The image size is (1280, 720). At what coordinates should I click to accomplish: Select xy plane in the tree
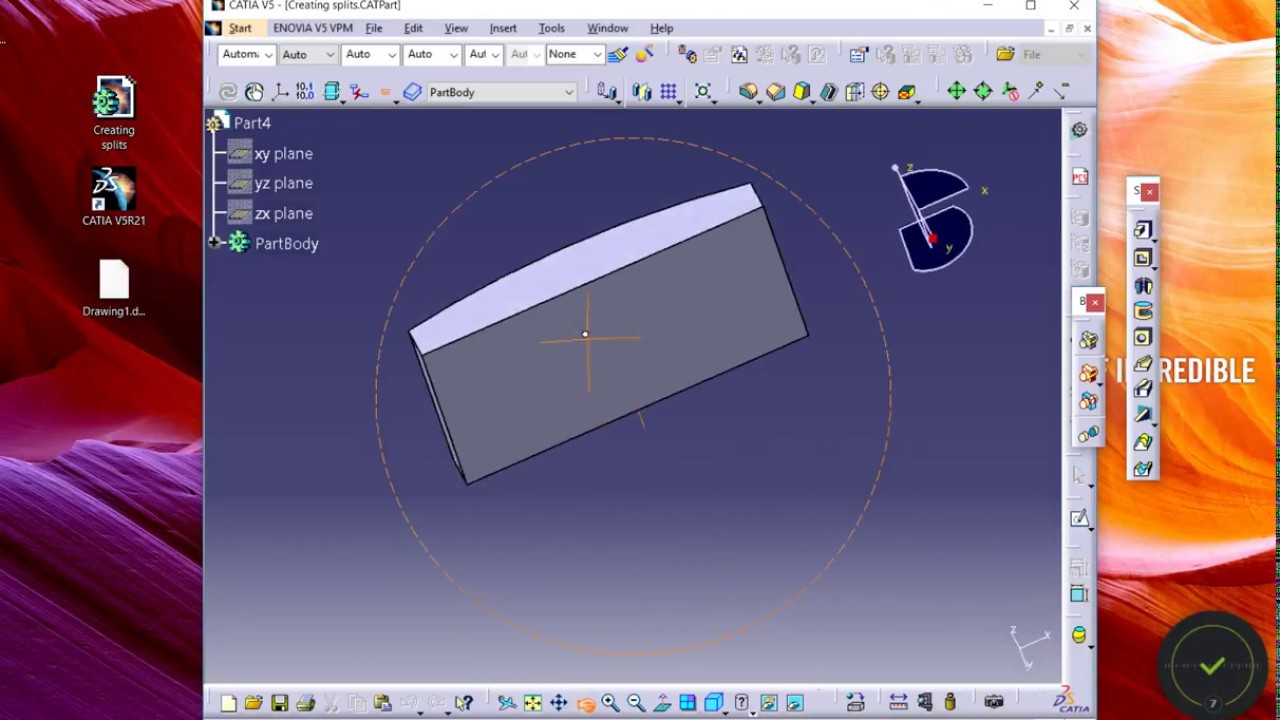[x=283, y=153]
